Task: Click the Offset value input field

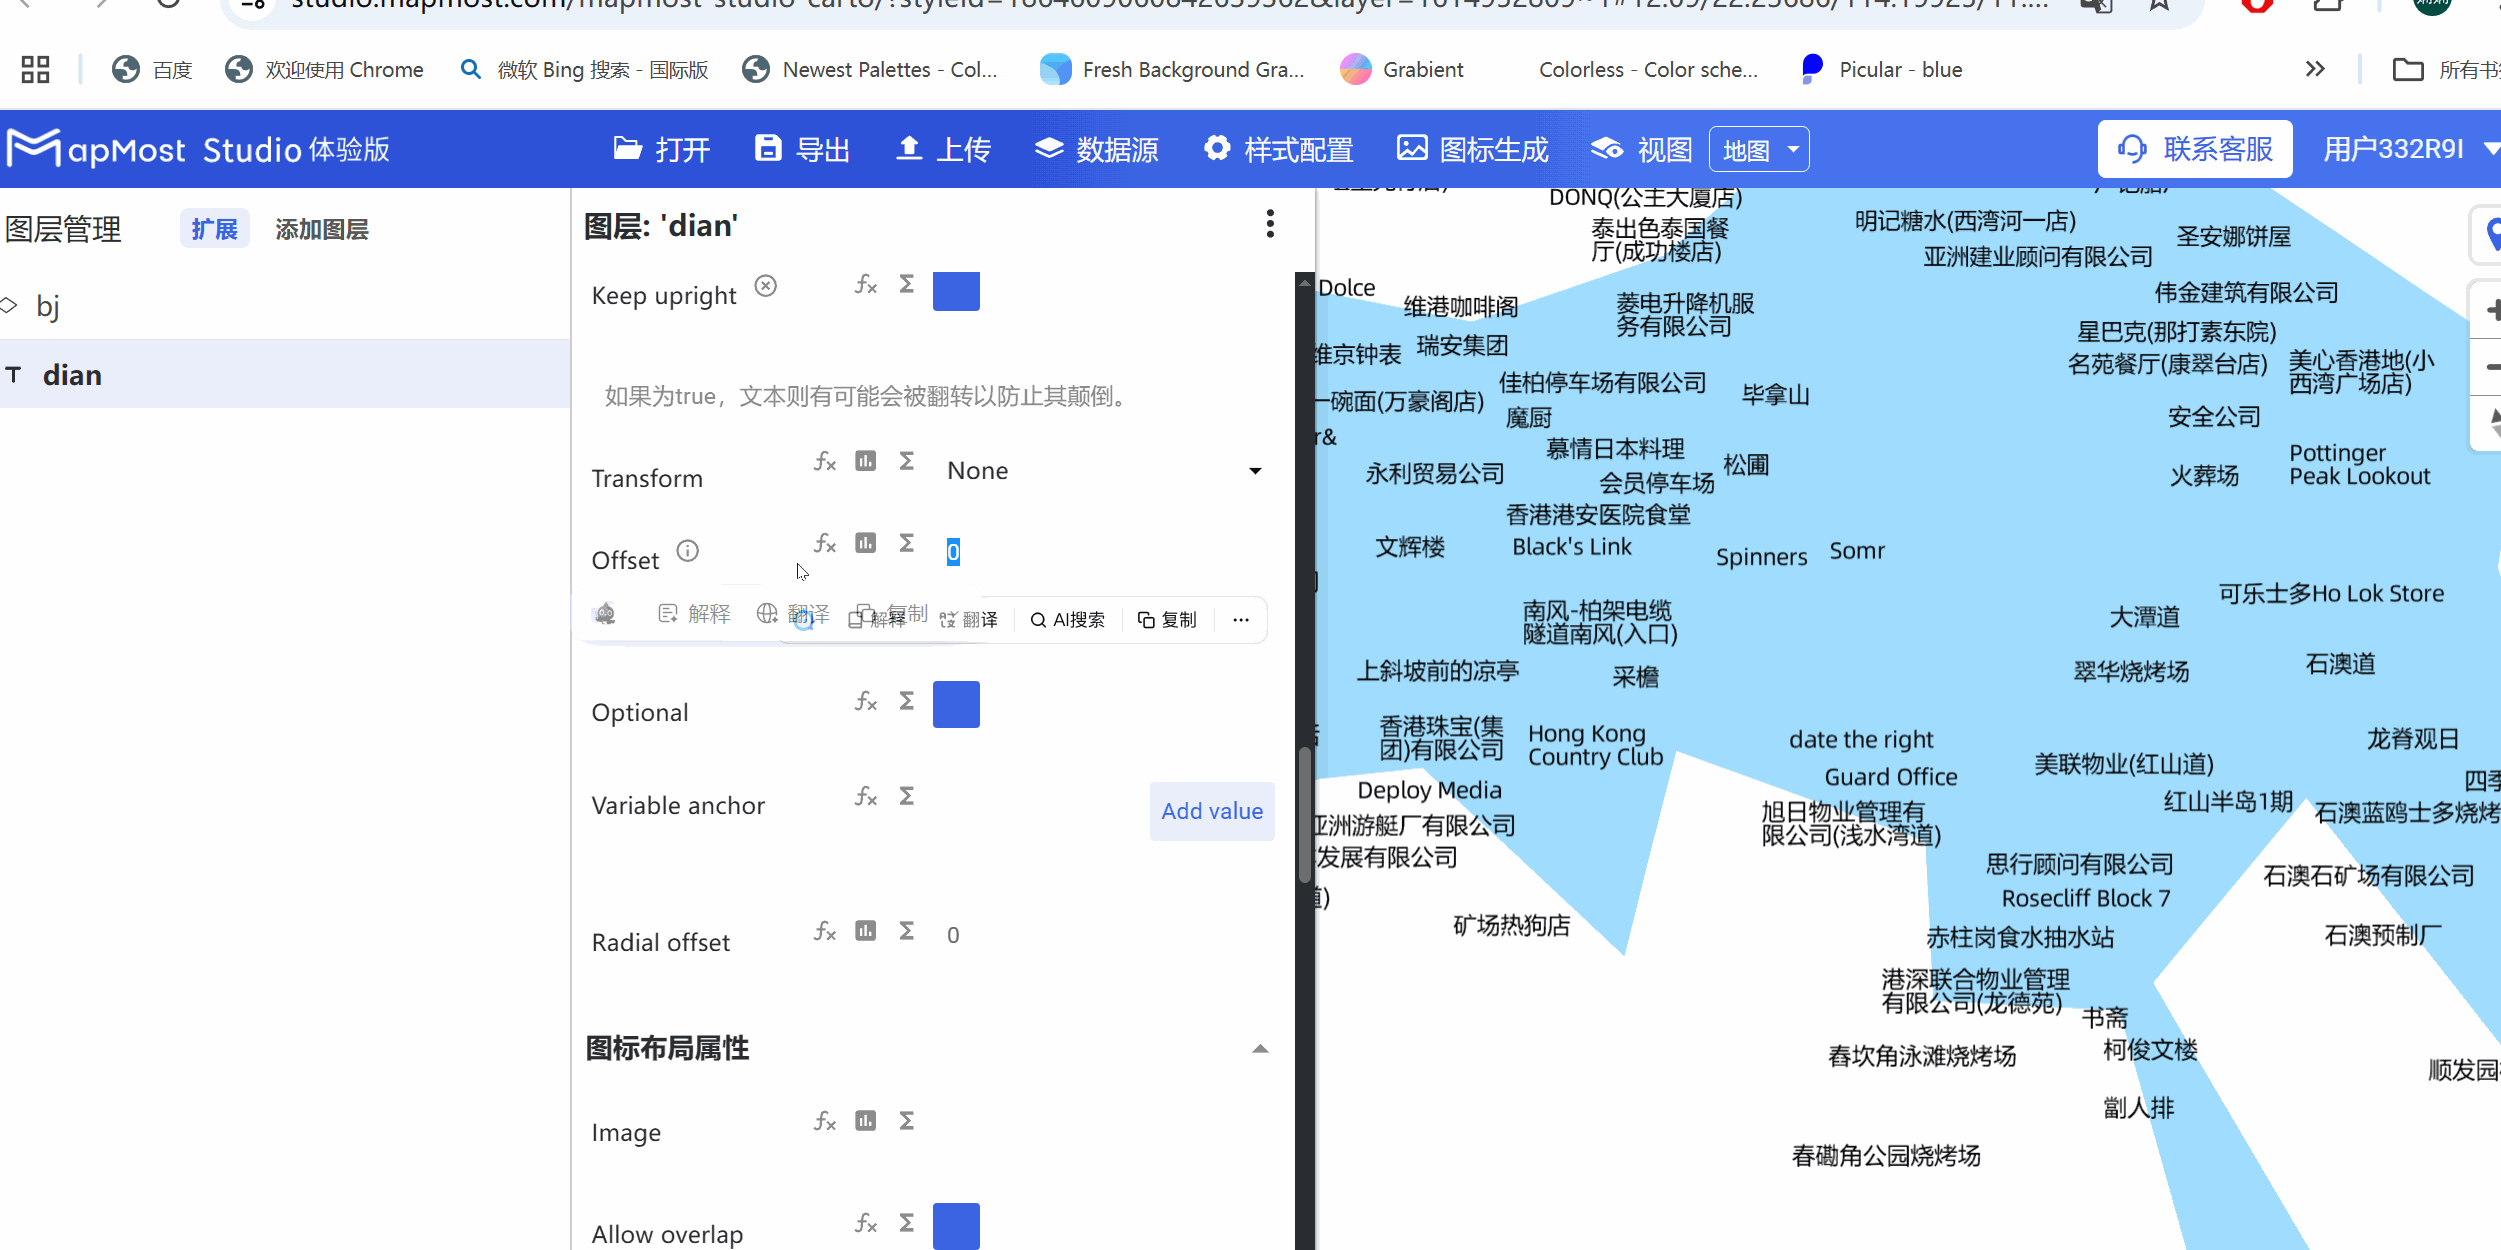Action: (x=953, y=551)
